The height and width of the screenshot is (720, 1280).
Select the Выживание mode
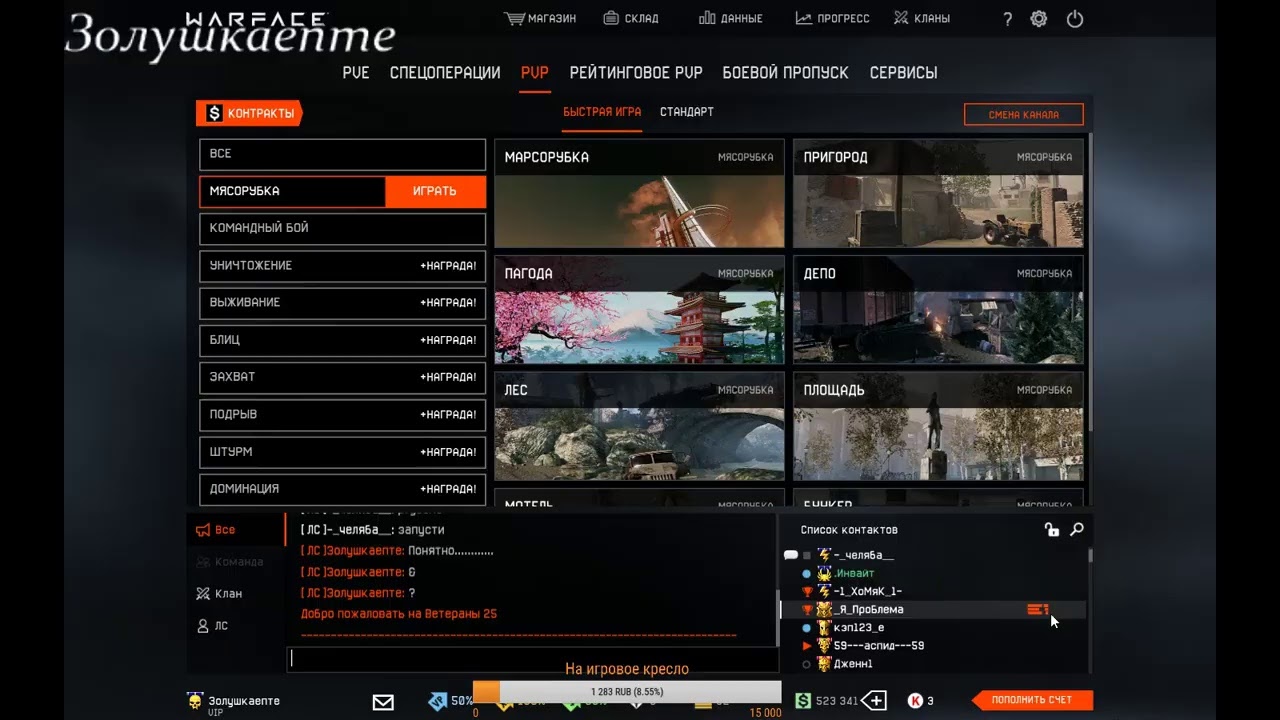[x=343, y=303]
